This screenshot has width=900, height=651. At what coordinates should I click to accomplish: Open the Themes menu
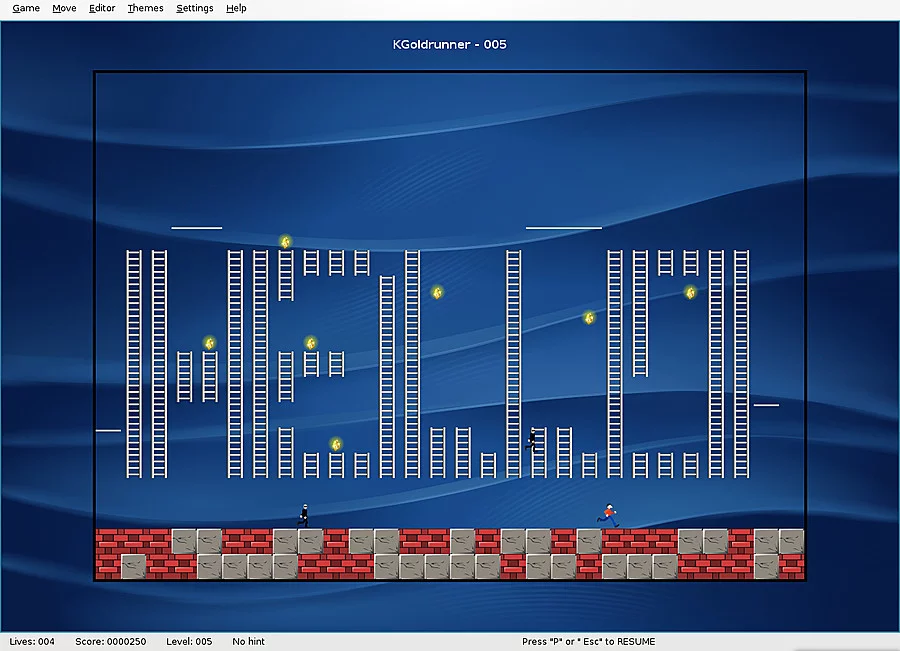(145, 8)
